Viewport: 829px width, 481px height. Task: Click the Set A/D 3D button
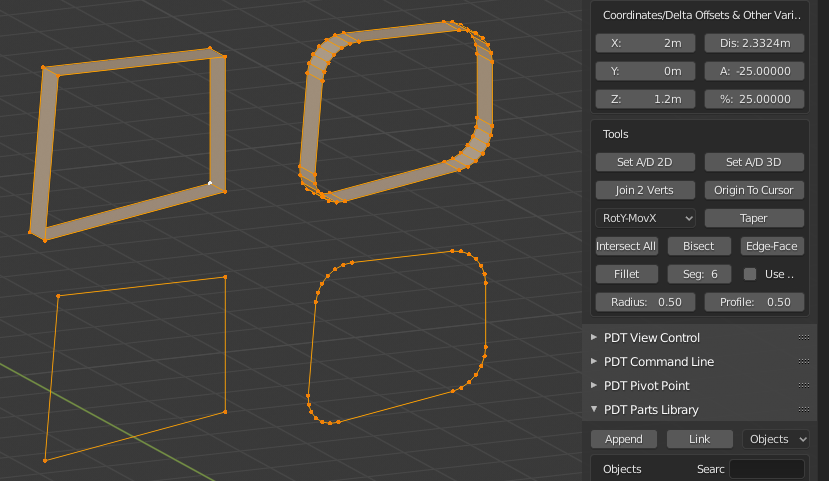(x=754, y=162)
